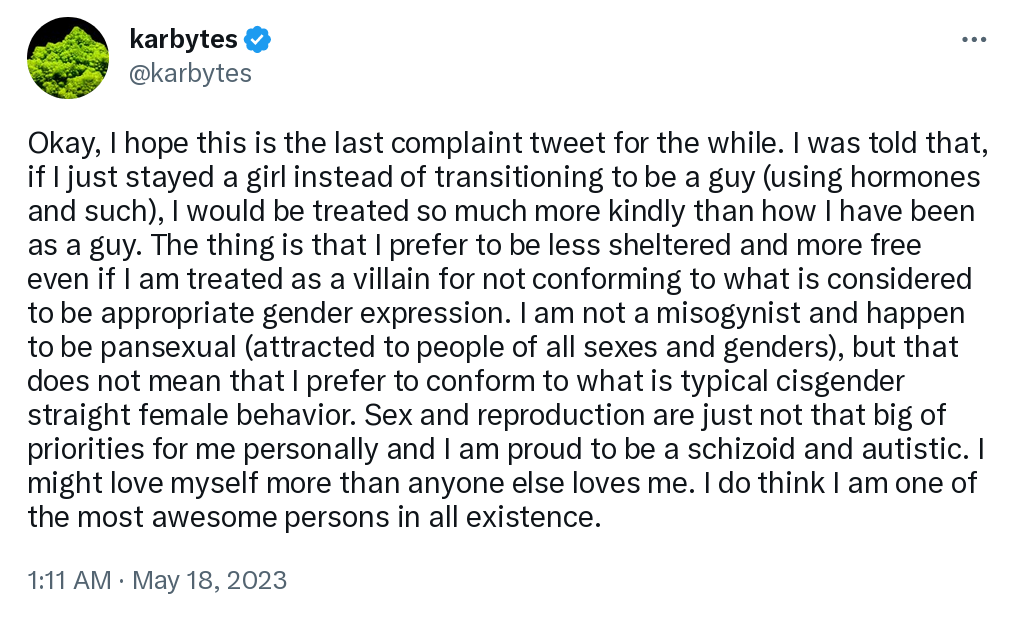Open the three-dot more options menu
Screen dimensions: 1021x624
pyautogui.click(x=974, y=40)
